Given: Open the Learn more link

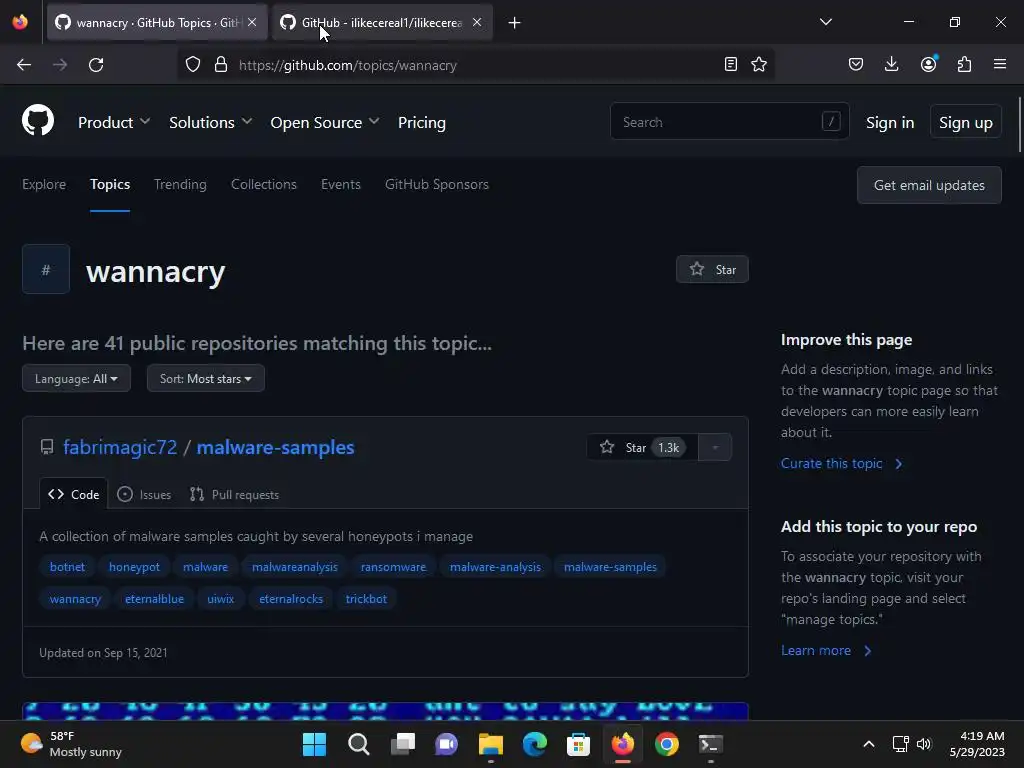Looking at the screenshot, I should [826, 650].
